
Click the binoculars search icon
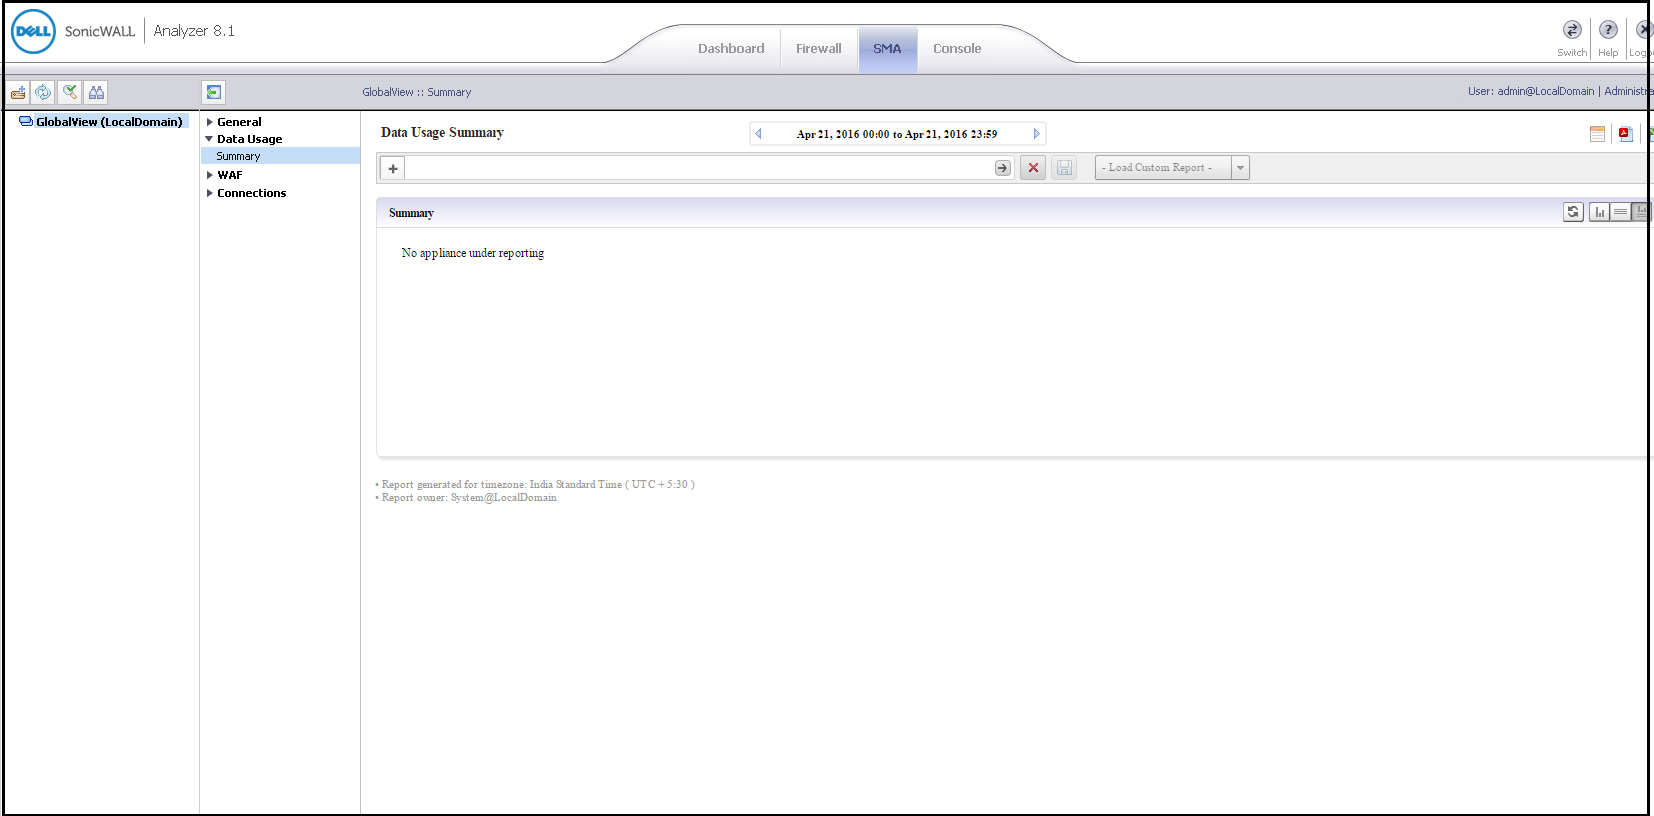pos(96,93)
